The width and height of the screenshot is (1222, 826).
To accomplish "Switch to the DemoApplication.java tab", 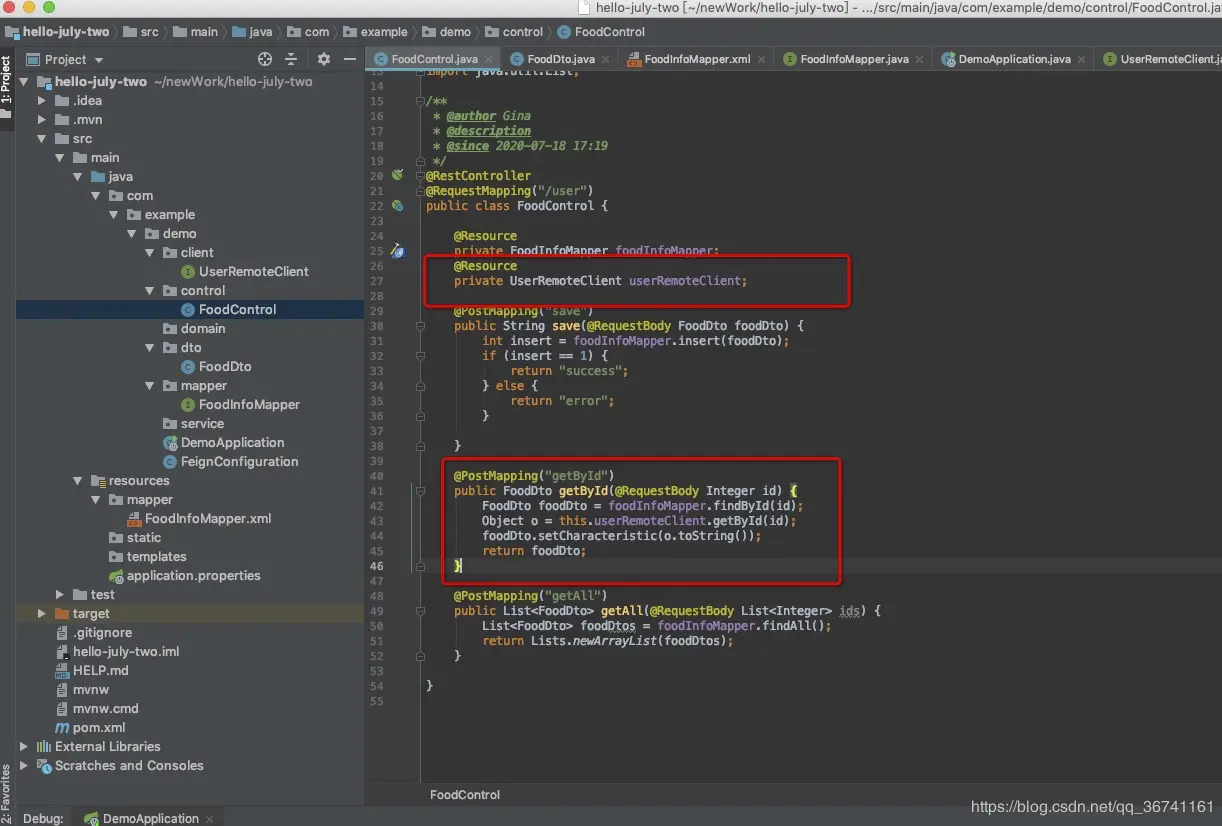I will click(x=1013, y=59).
